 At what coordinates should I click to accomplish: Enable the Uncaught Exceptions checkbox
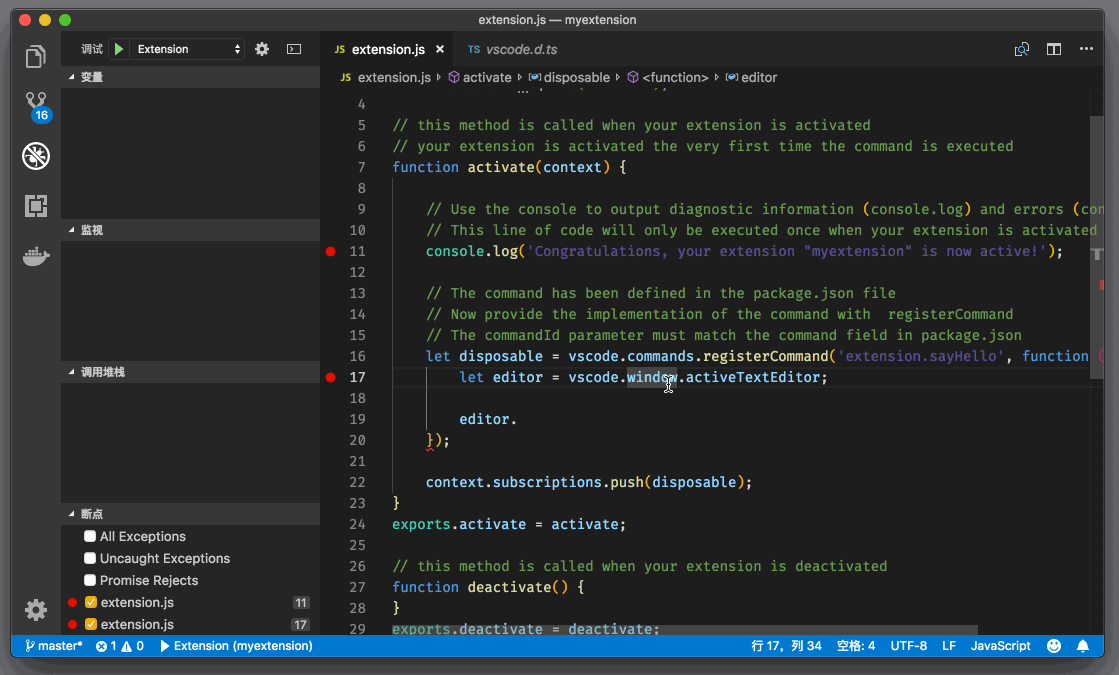coord(90,559)
